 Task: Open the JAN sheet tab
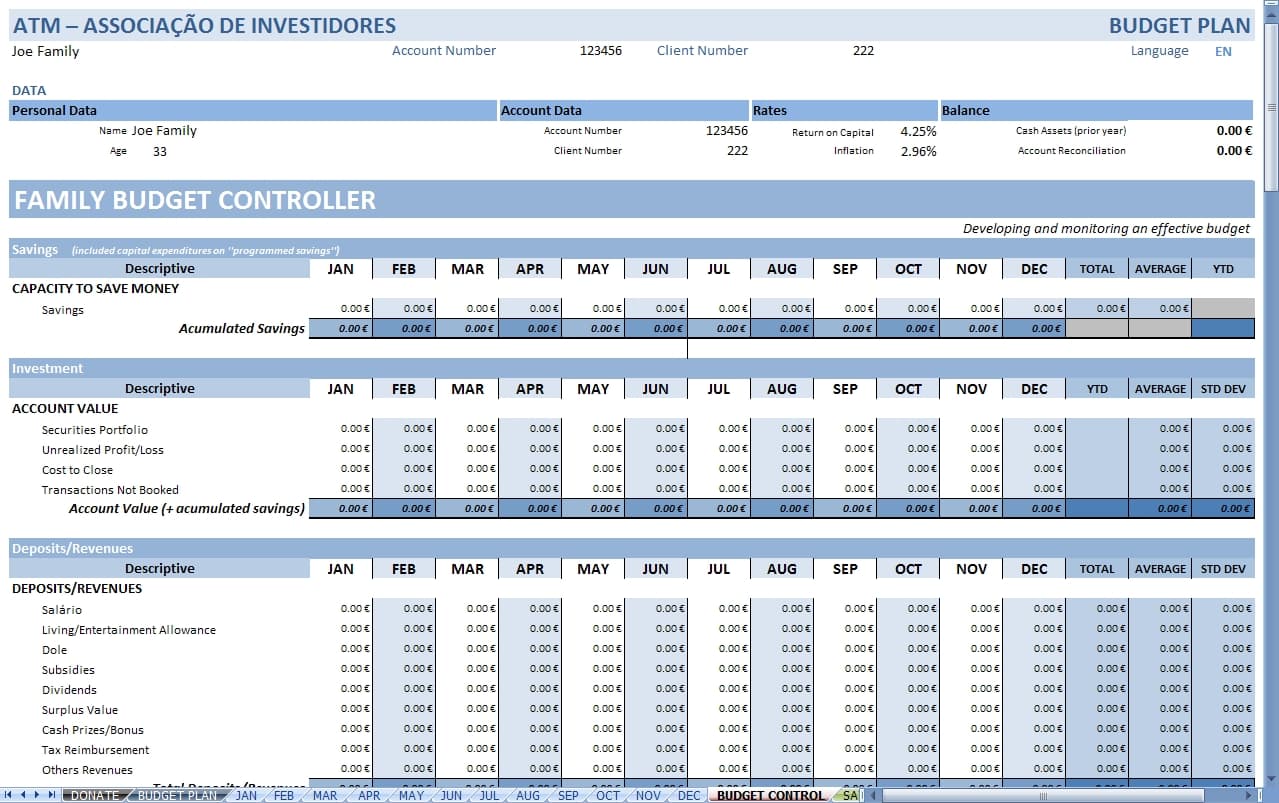pyautogui.click(x=246, y=795)
